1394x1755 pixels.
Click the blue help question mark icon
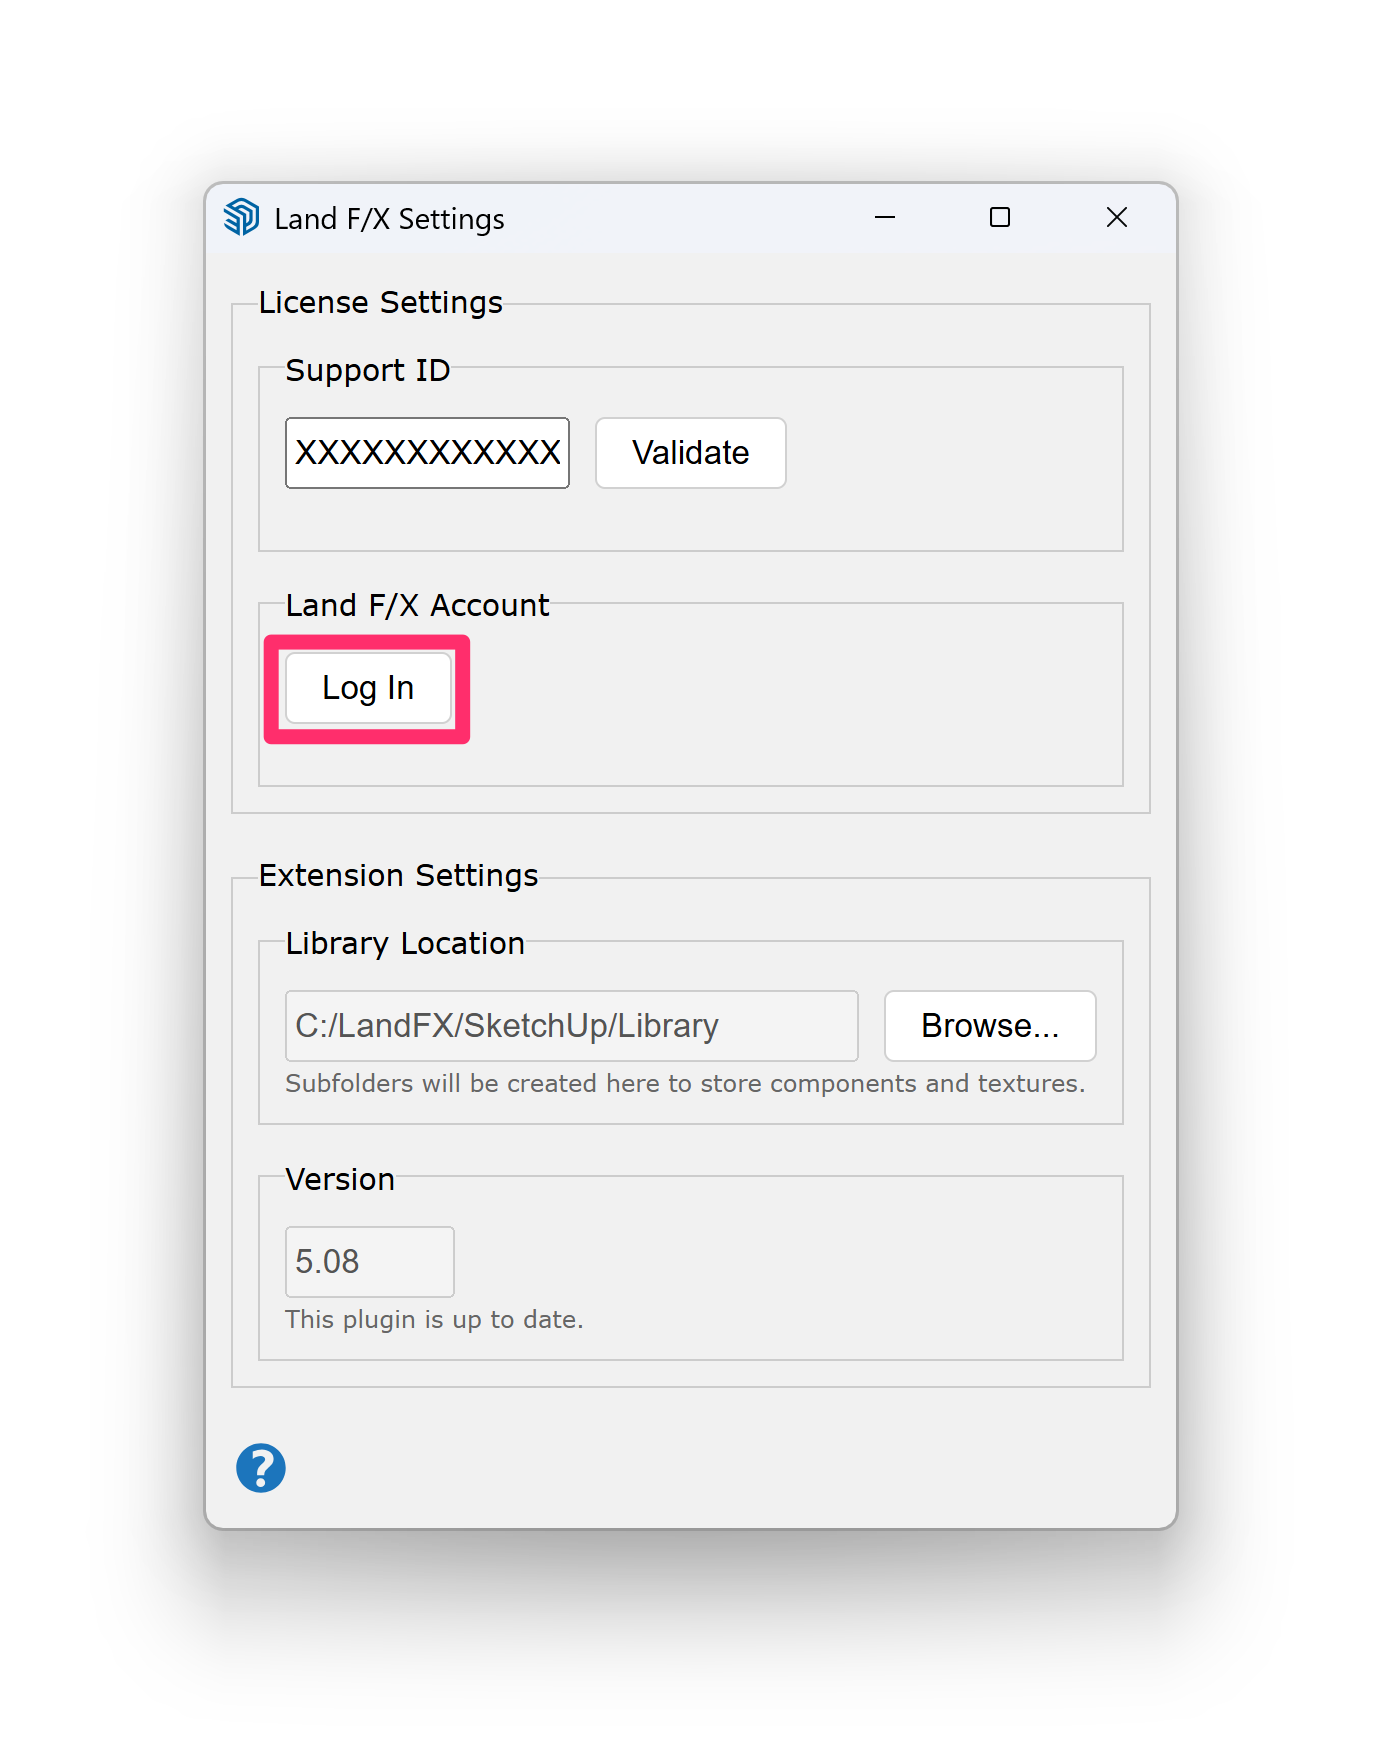(261, 1468)
